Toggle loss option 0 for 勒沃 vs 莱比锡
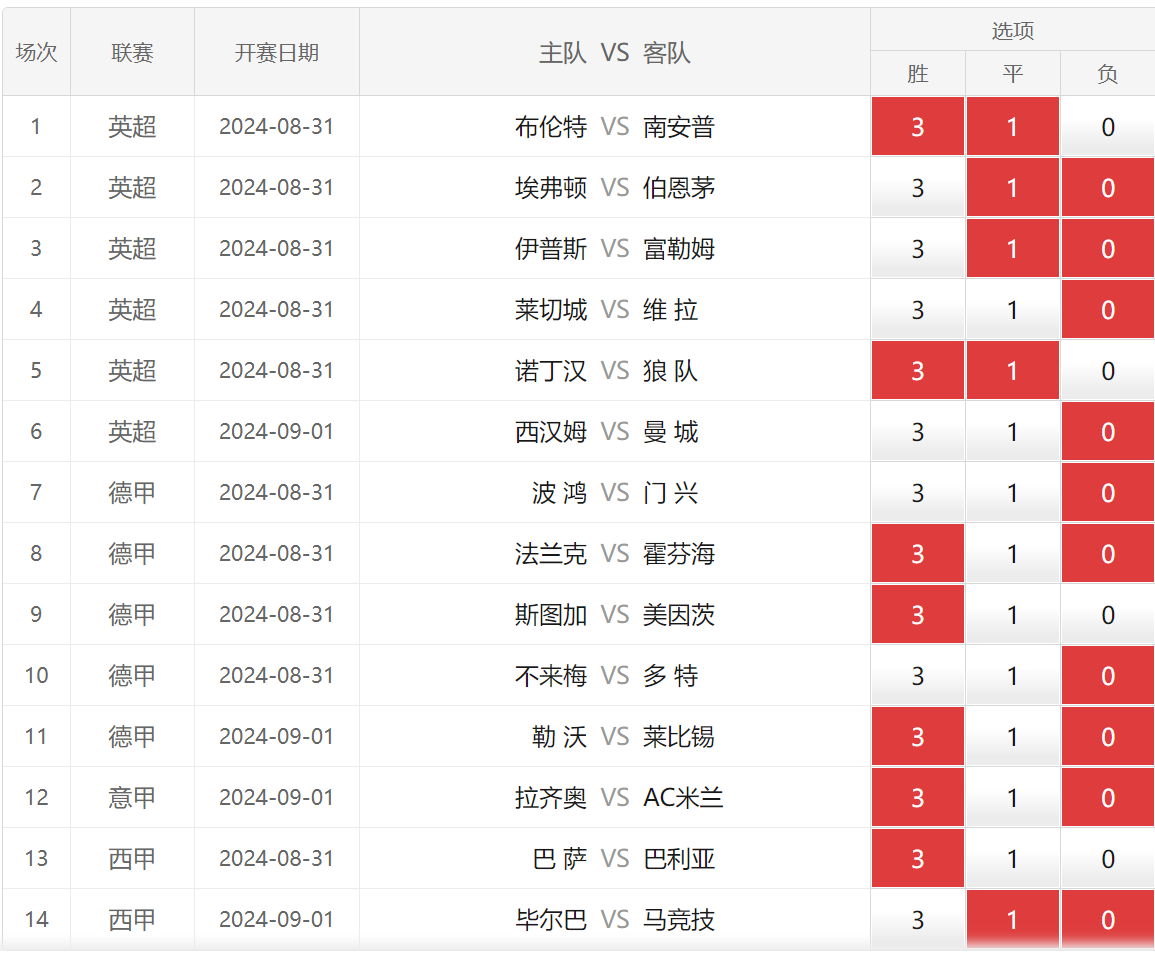The image size is (1155, 957). [1108, 736]
